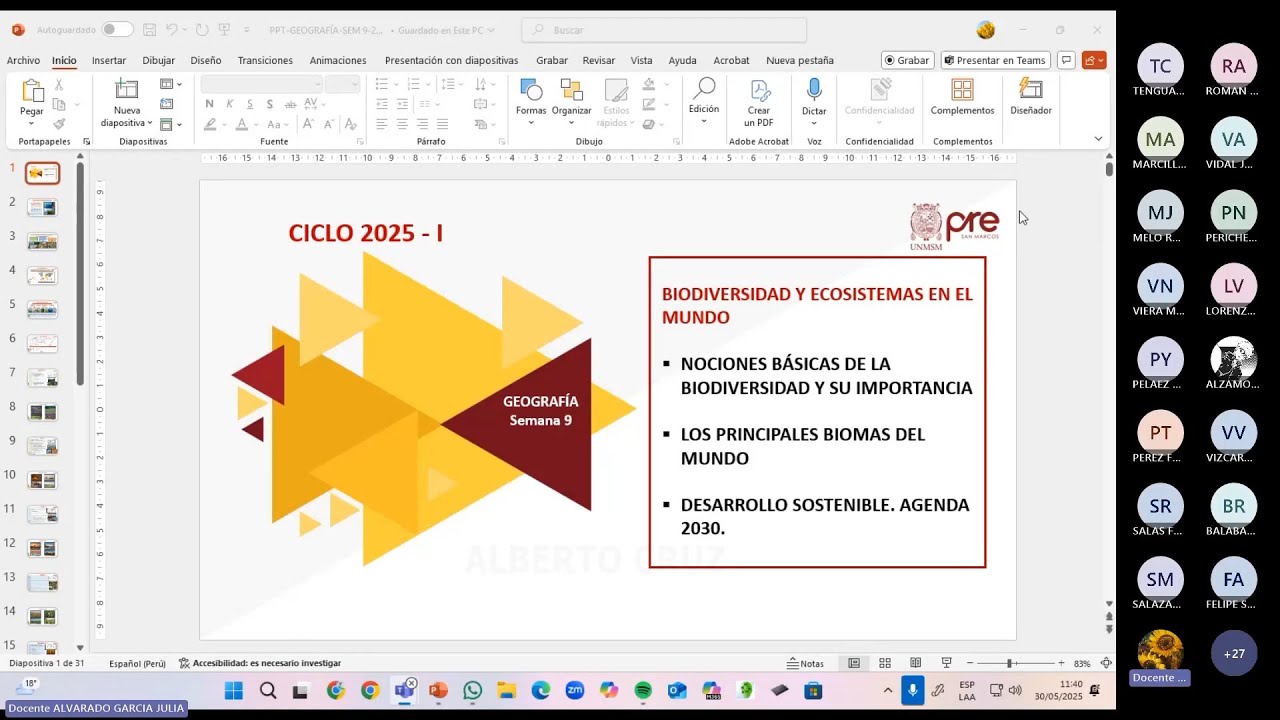Click the 83% zoom level

pos(1082,663)
